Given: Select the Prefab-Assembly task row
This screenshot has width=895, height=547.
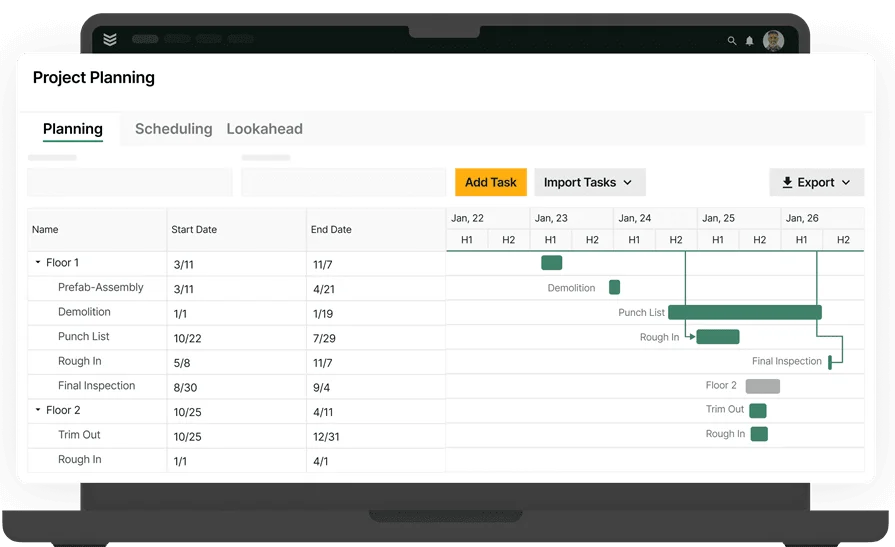Looking at the screenshot, I should point(100,288).
